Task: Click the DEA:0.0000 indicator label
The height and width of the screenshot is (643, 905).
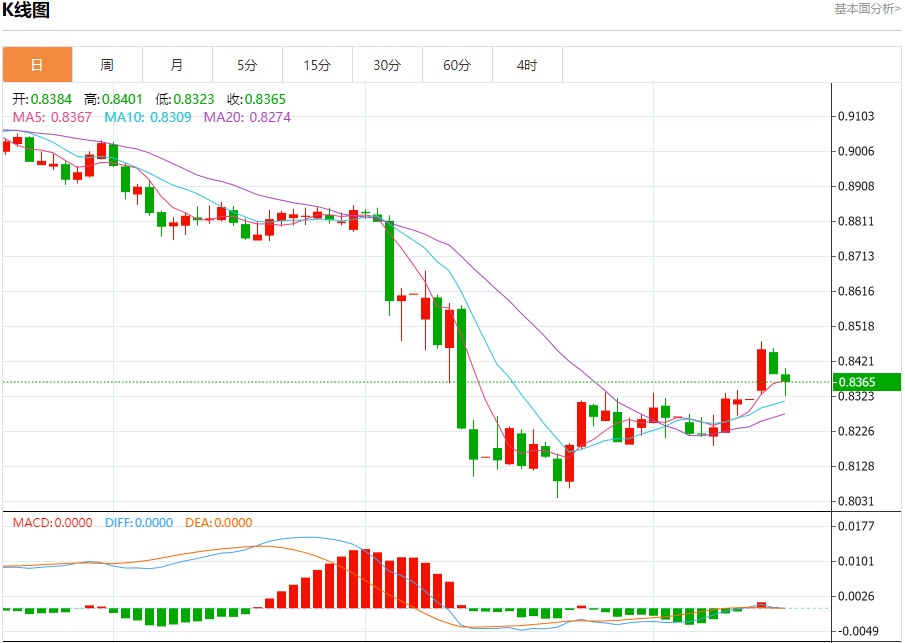Action: [x=219, y=523]
